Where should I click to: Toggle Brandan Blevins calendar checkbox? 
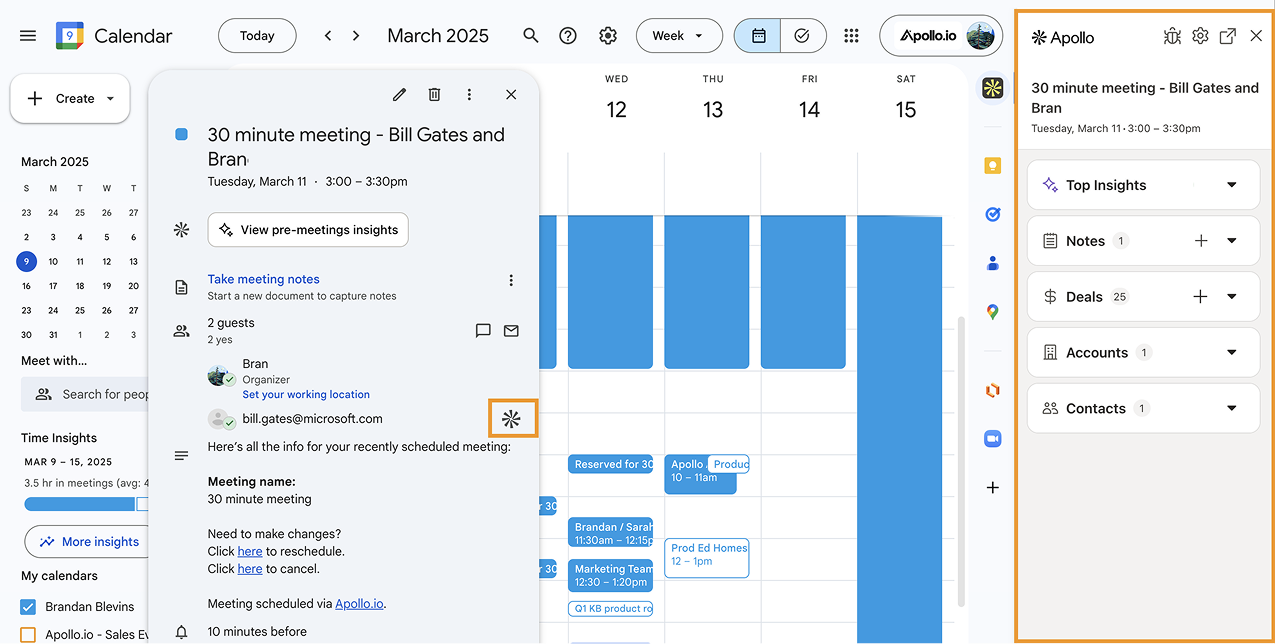pyautogui.click(x=28, y=607)
